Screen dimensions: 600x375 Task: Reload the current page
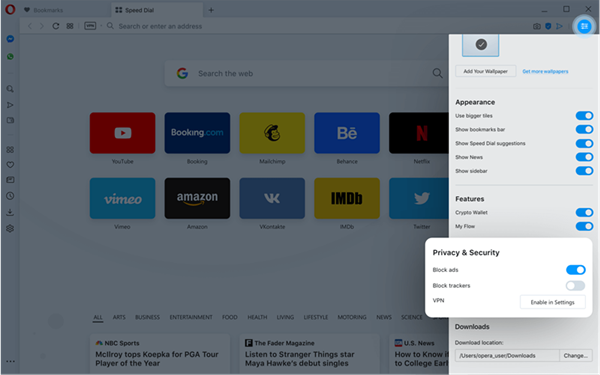pos(55,26)
